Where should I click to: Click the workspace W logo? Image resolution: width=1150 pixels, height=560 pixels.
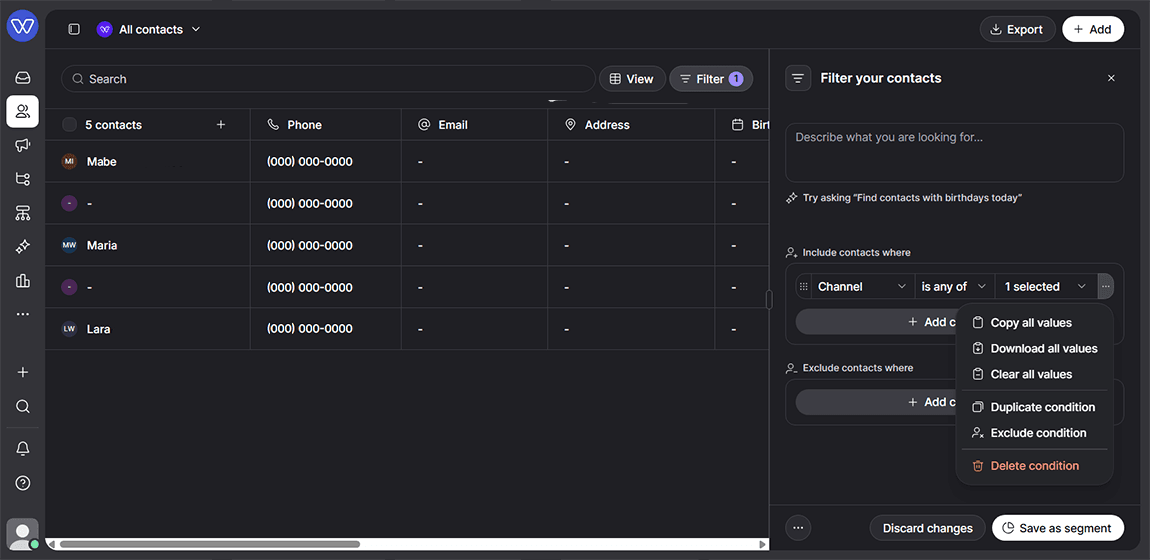(23, 26)
